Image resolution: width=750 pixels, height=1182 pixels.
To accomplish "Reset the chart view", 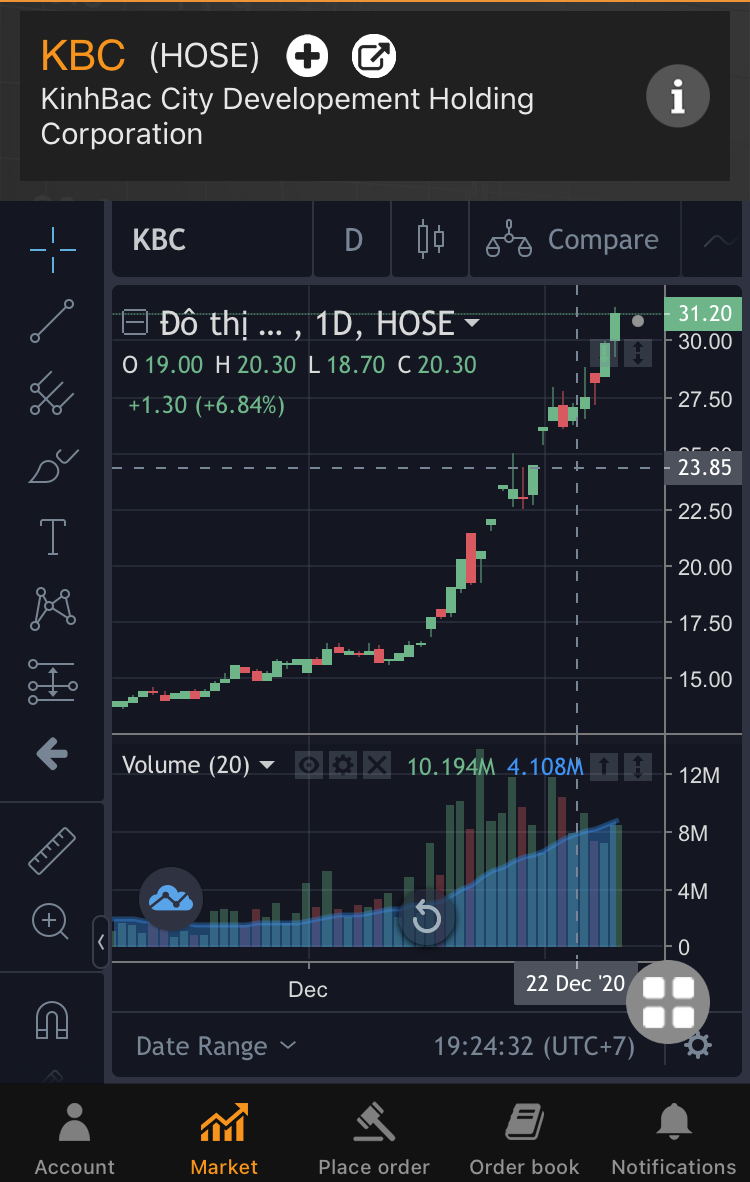I will 427,917.
